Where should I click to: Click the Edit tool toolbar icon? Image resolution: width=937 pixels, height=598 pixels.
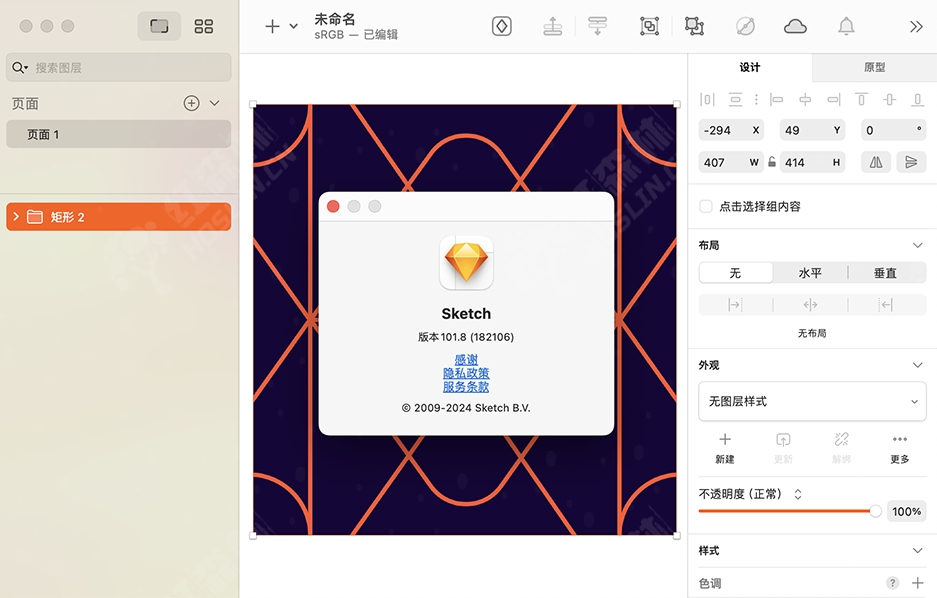tap(745, 26)
